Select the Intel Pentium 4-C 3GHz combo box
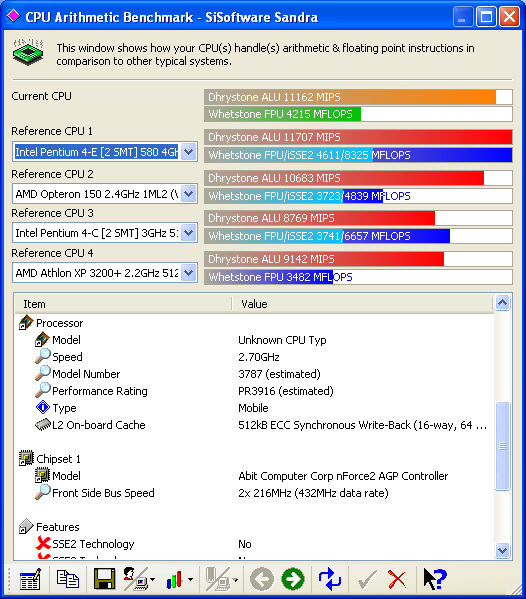526x599 pixels. [x=105, y=233]
